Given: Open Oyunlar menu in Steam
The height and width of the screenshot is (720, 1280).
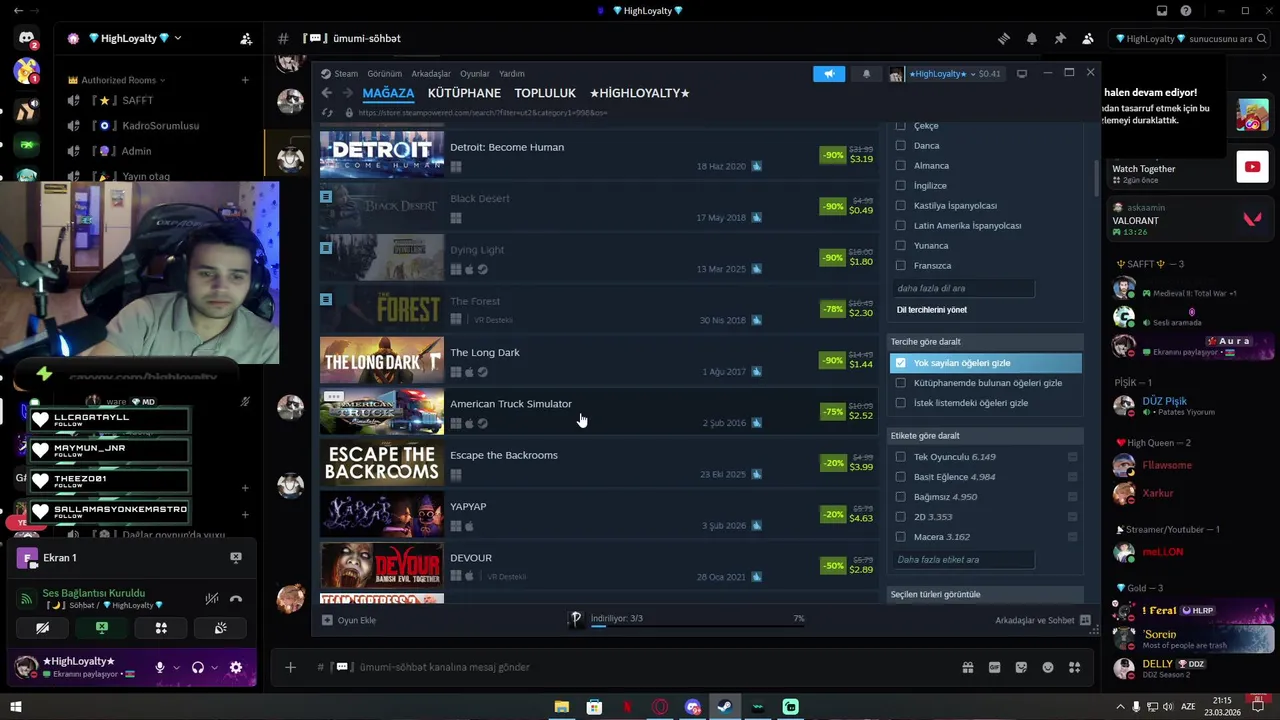Looking at the screenshot, I should tap(475, 74).
